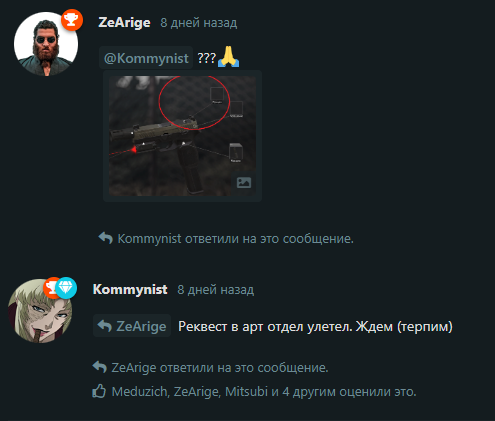Click Kommynist's orange trophy badge
This screenshot has width=495, height=421.
coord(51,287)
